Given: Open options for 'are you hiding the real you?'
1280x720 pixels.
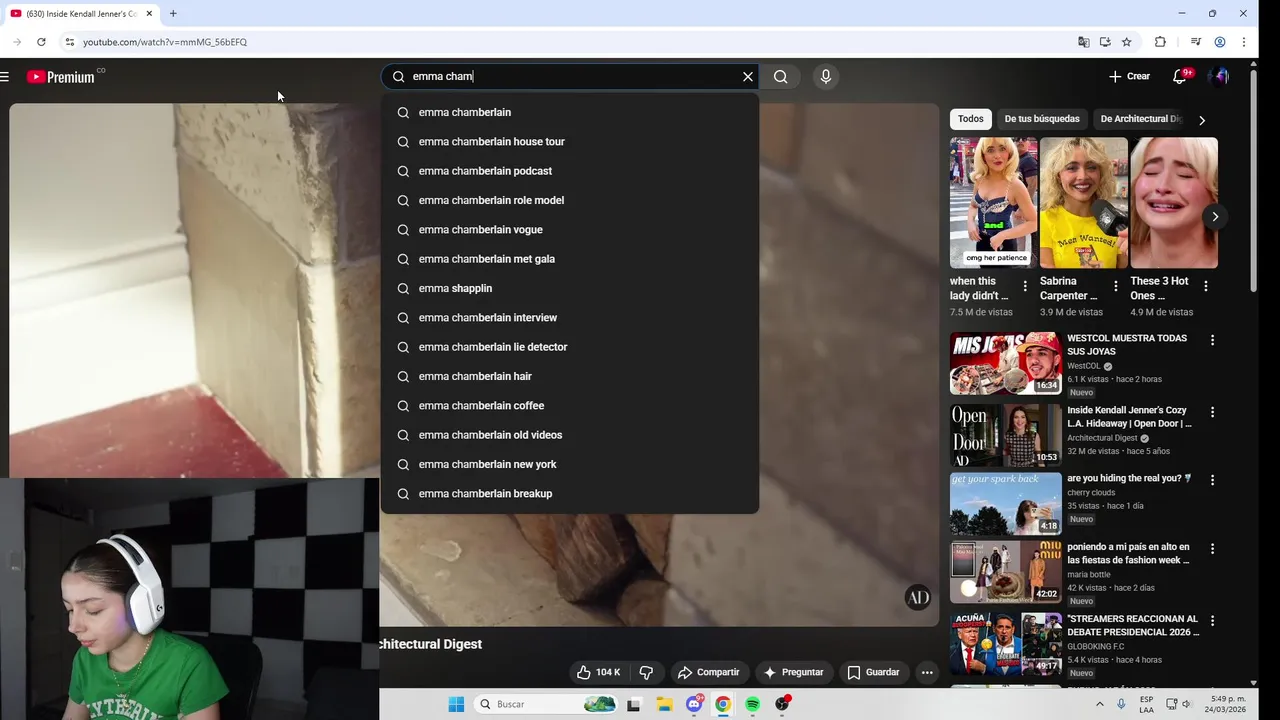Looking at the screenshot, I should point(1212,480).
